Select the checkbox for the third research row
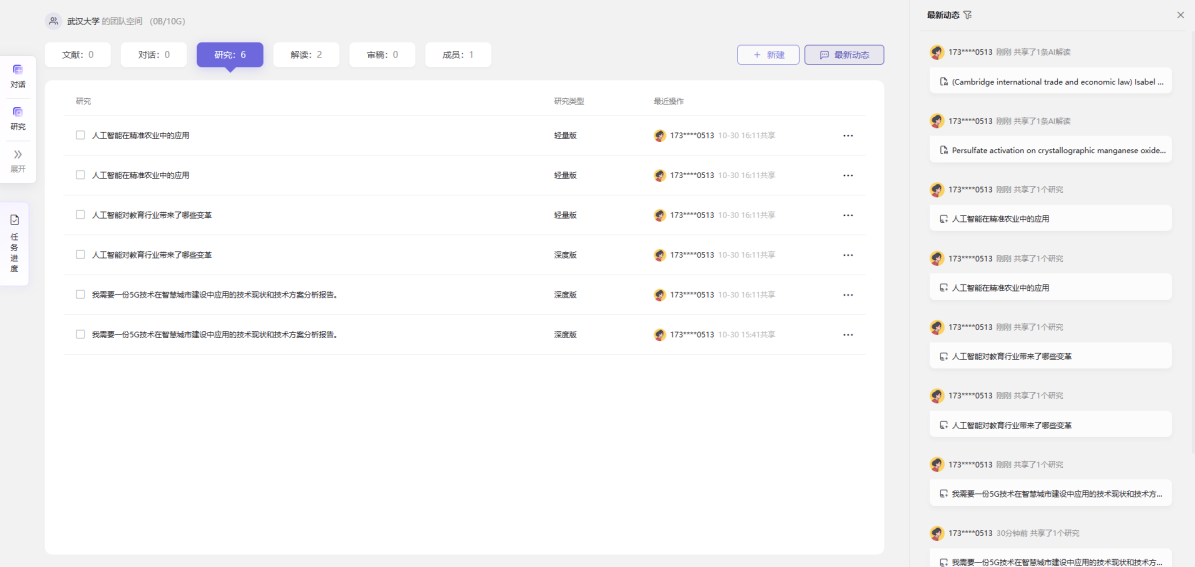The image size is (1195, 567). pos(80,215)
